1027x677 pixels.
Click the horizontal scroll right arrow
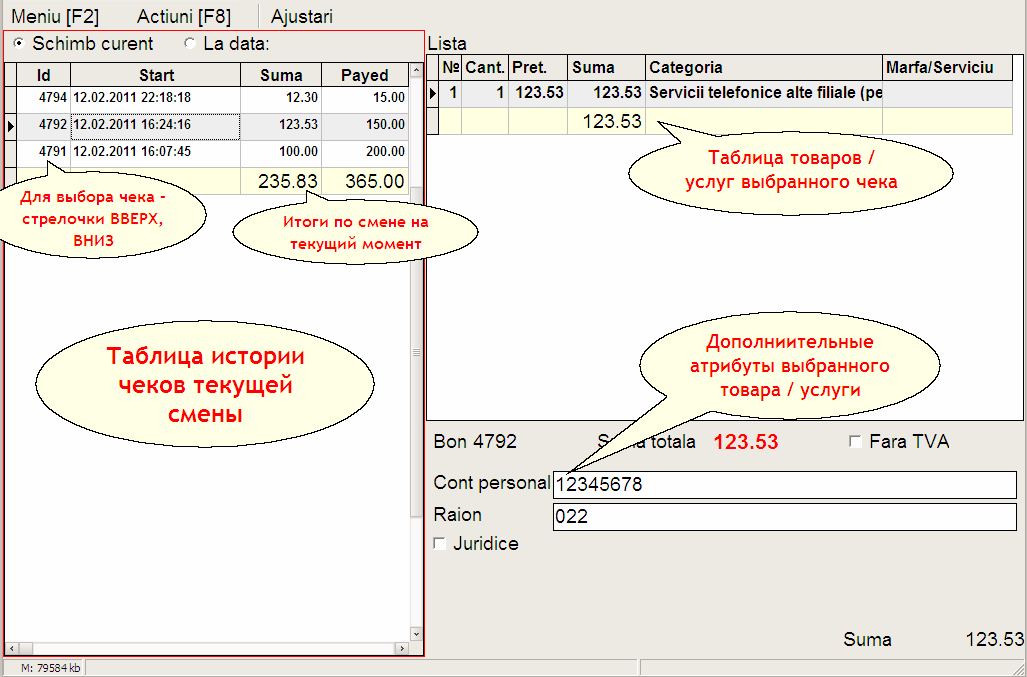(x=401, y=648)
